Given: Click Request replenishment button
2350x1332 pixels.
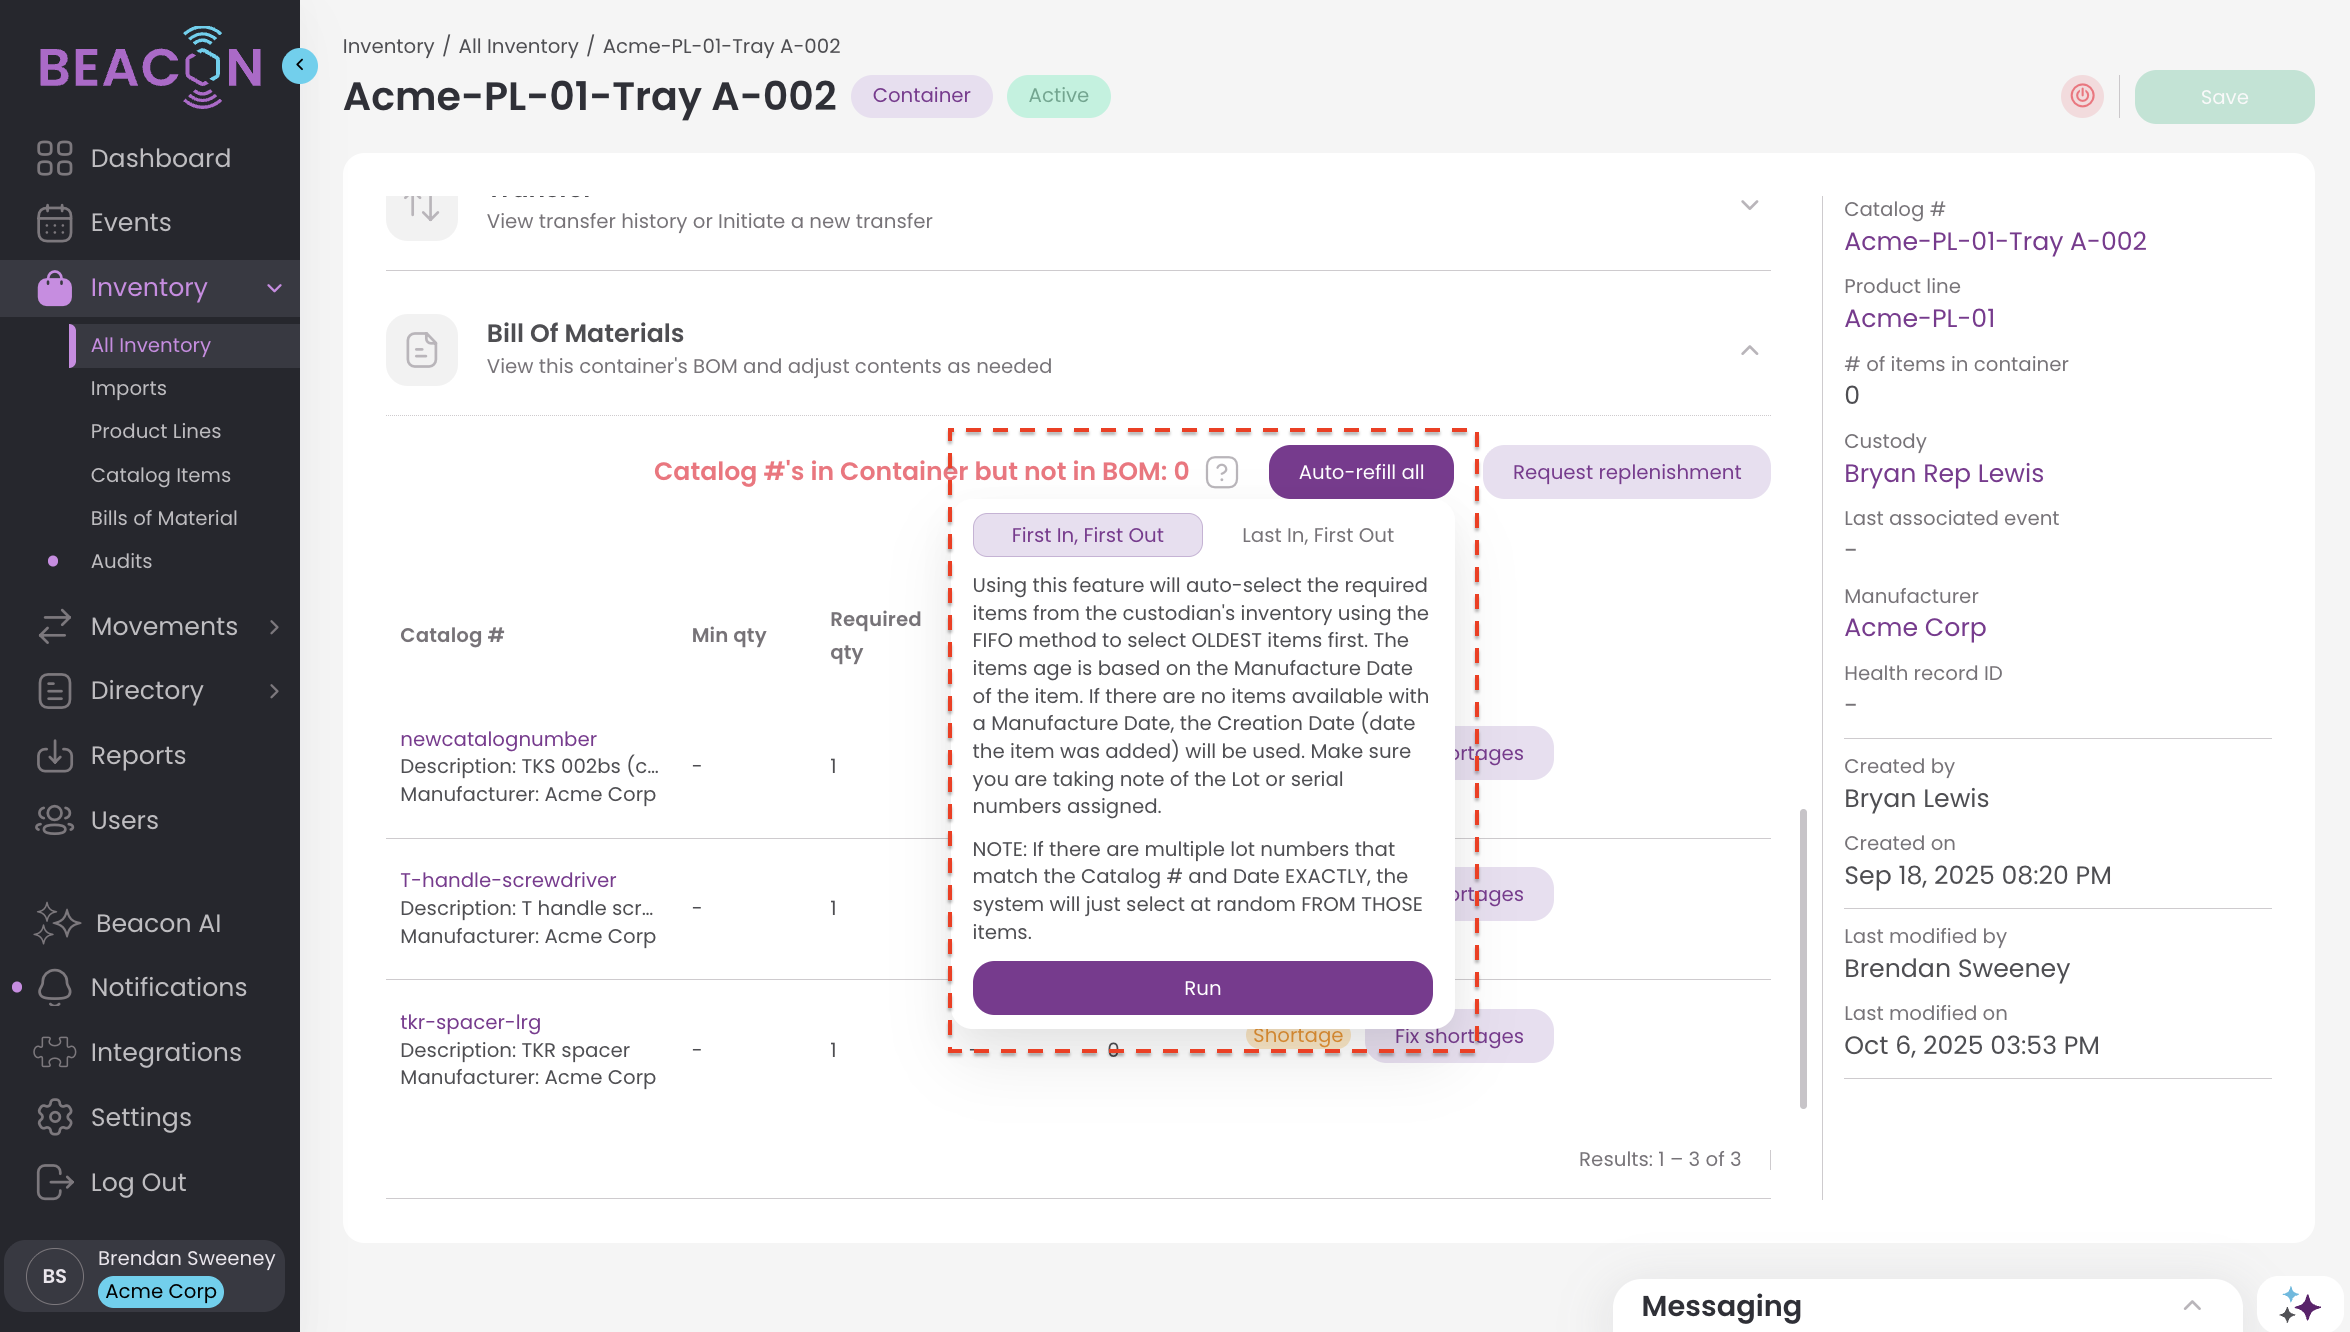Looking at the screenshot, I should (x=1626, y=472).
